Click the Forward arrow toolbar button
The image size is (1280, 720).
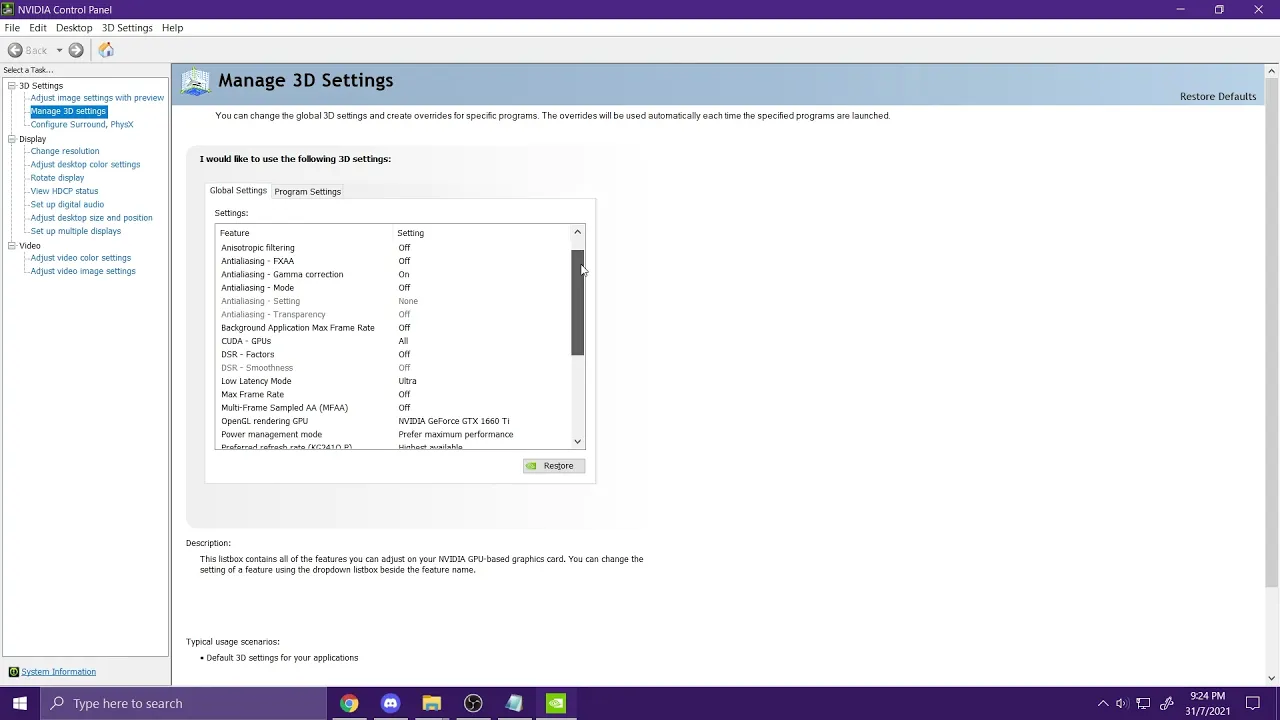point(76,50)
